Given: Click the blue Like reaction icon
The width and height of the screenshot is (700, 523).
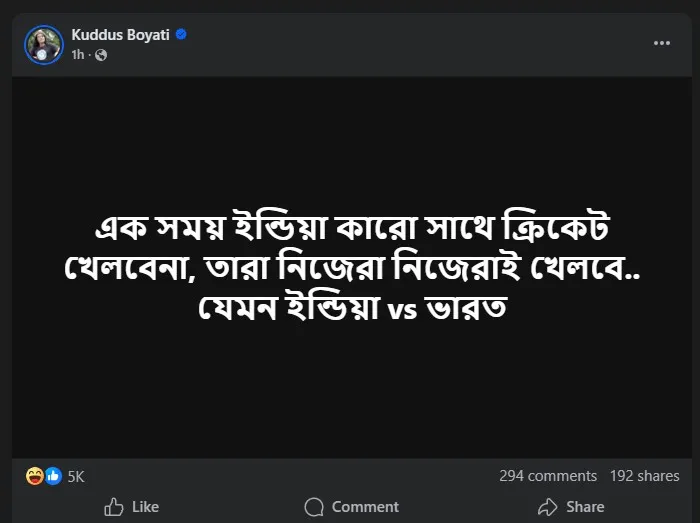Looking at the screenshot, I should pos(52,476).
